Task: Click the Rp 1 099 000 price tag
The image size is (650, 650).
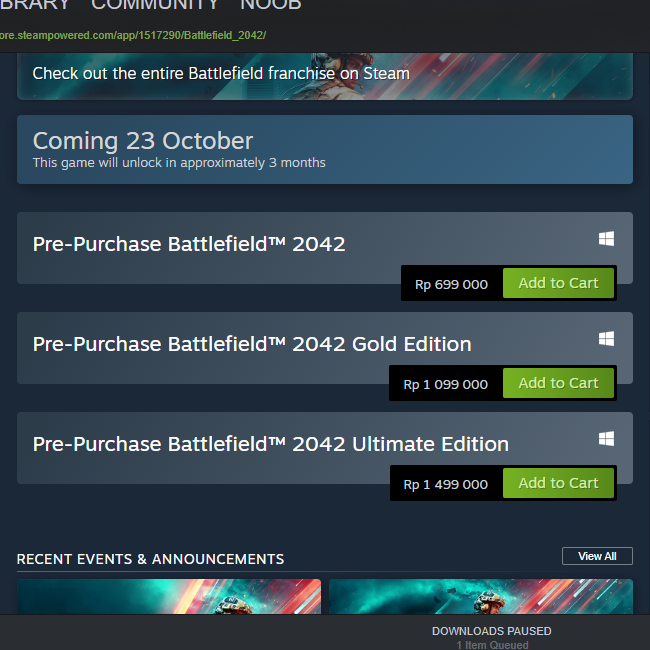Action: [446, 384]
